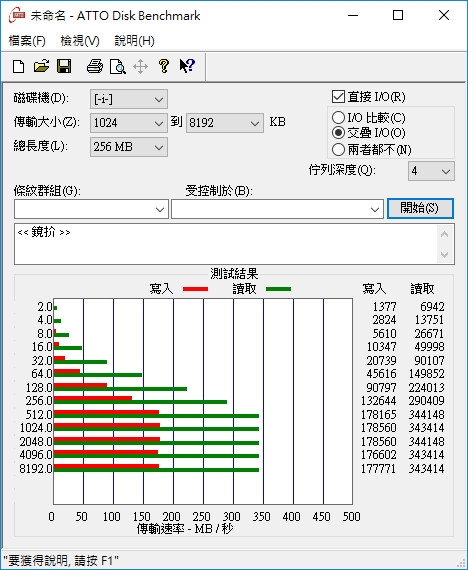
Task: Expand transfer size dropdown showing 1024
Action: (x=129, y=123)
